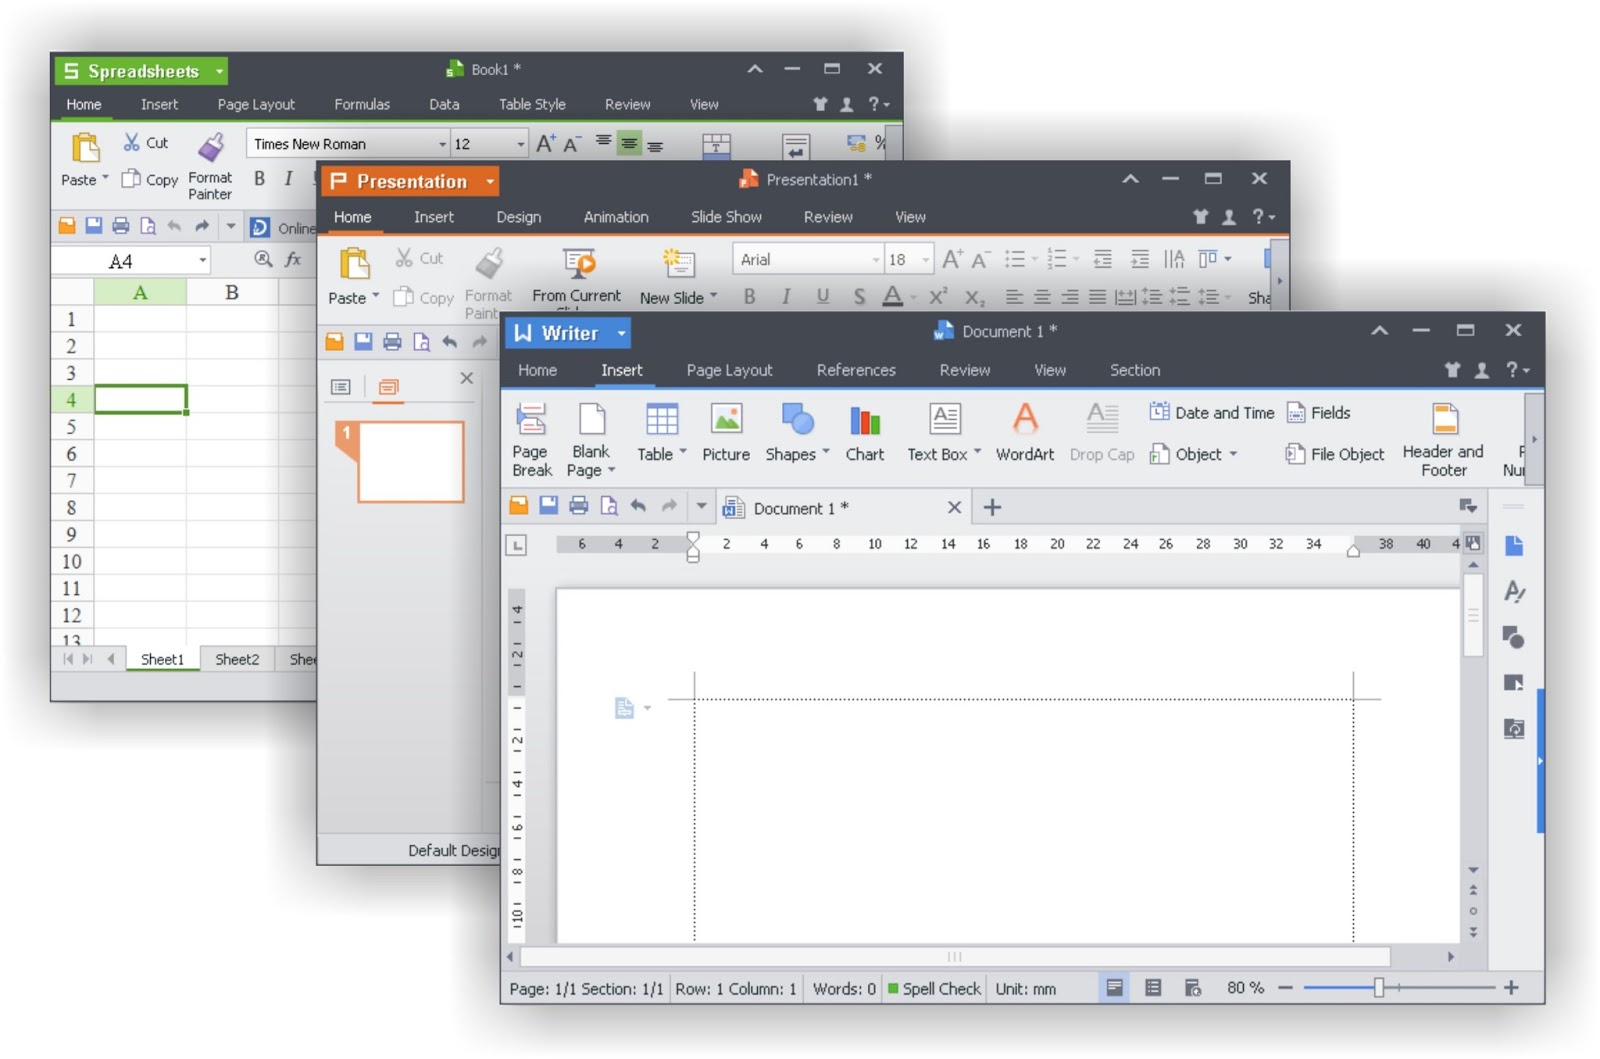Save document from Writer quick toolbar
This screenshot has width=1600, height=1059.
(x=549, y=506)
